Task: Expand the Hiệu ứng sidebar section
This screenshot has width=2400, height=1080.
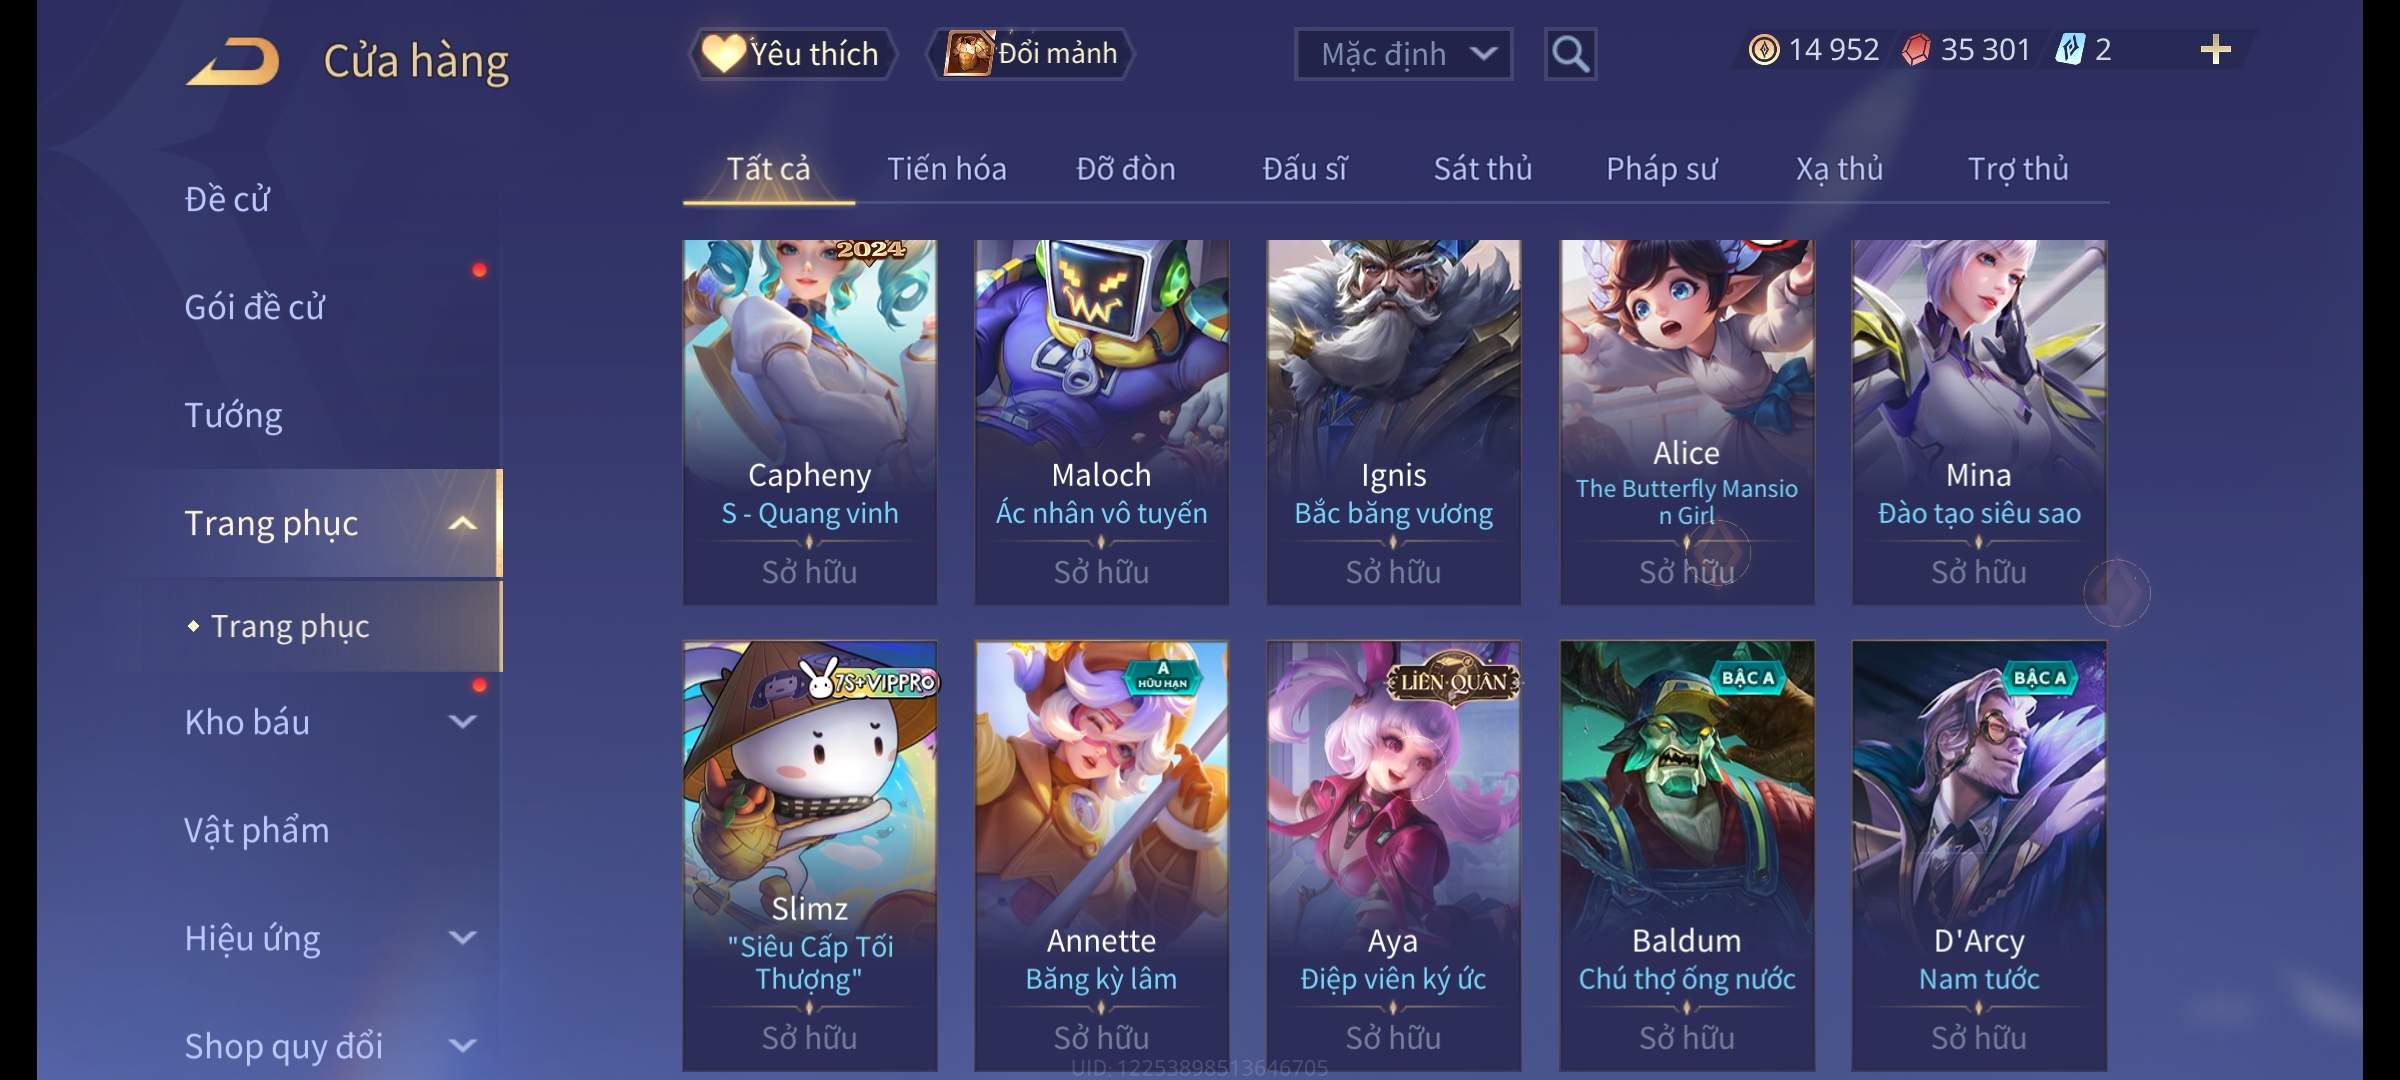Action: point(462,938)
